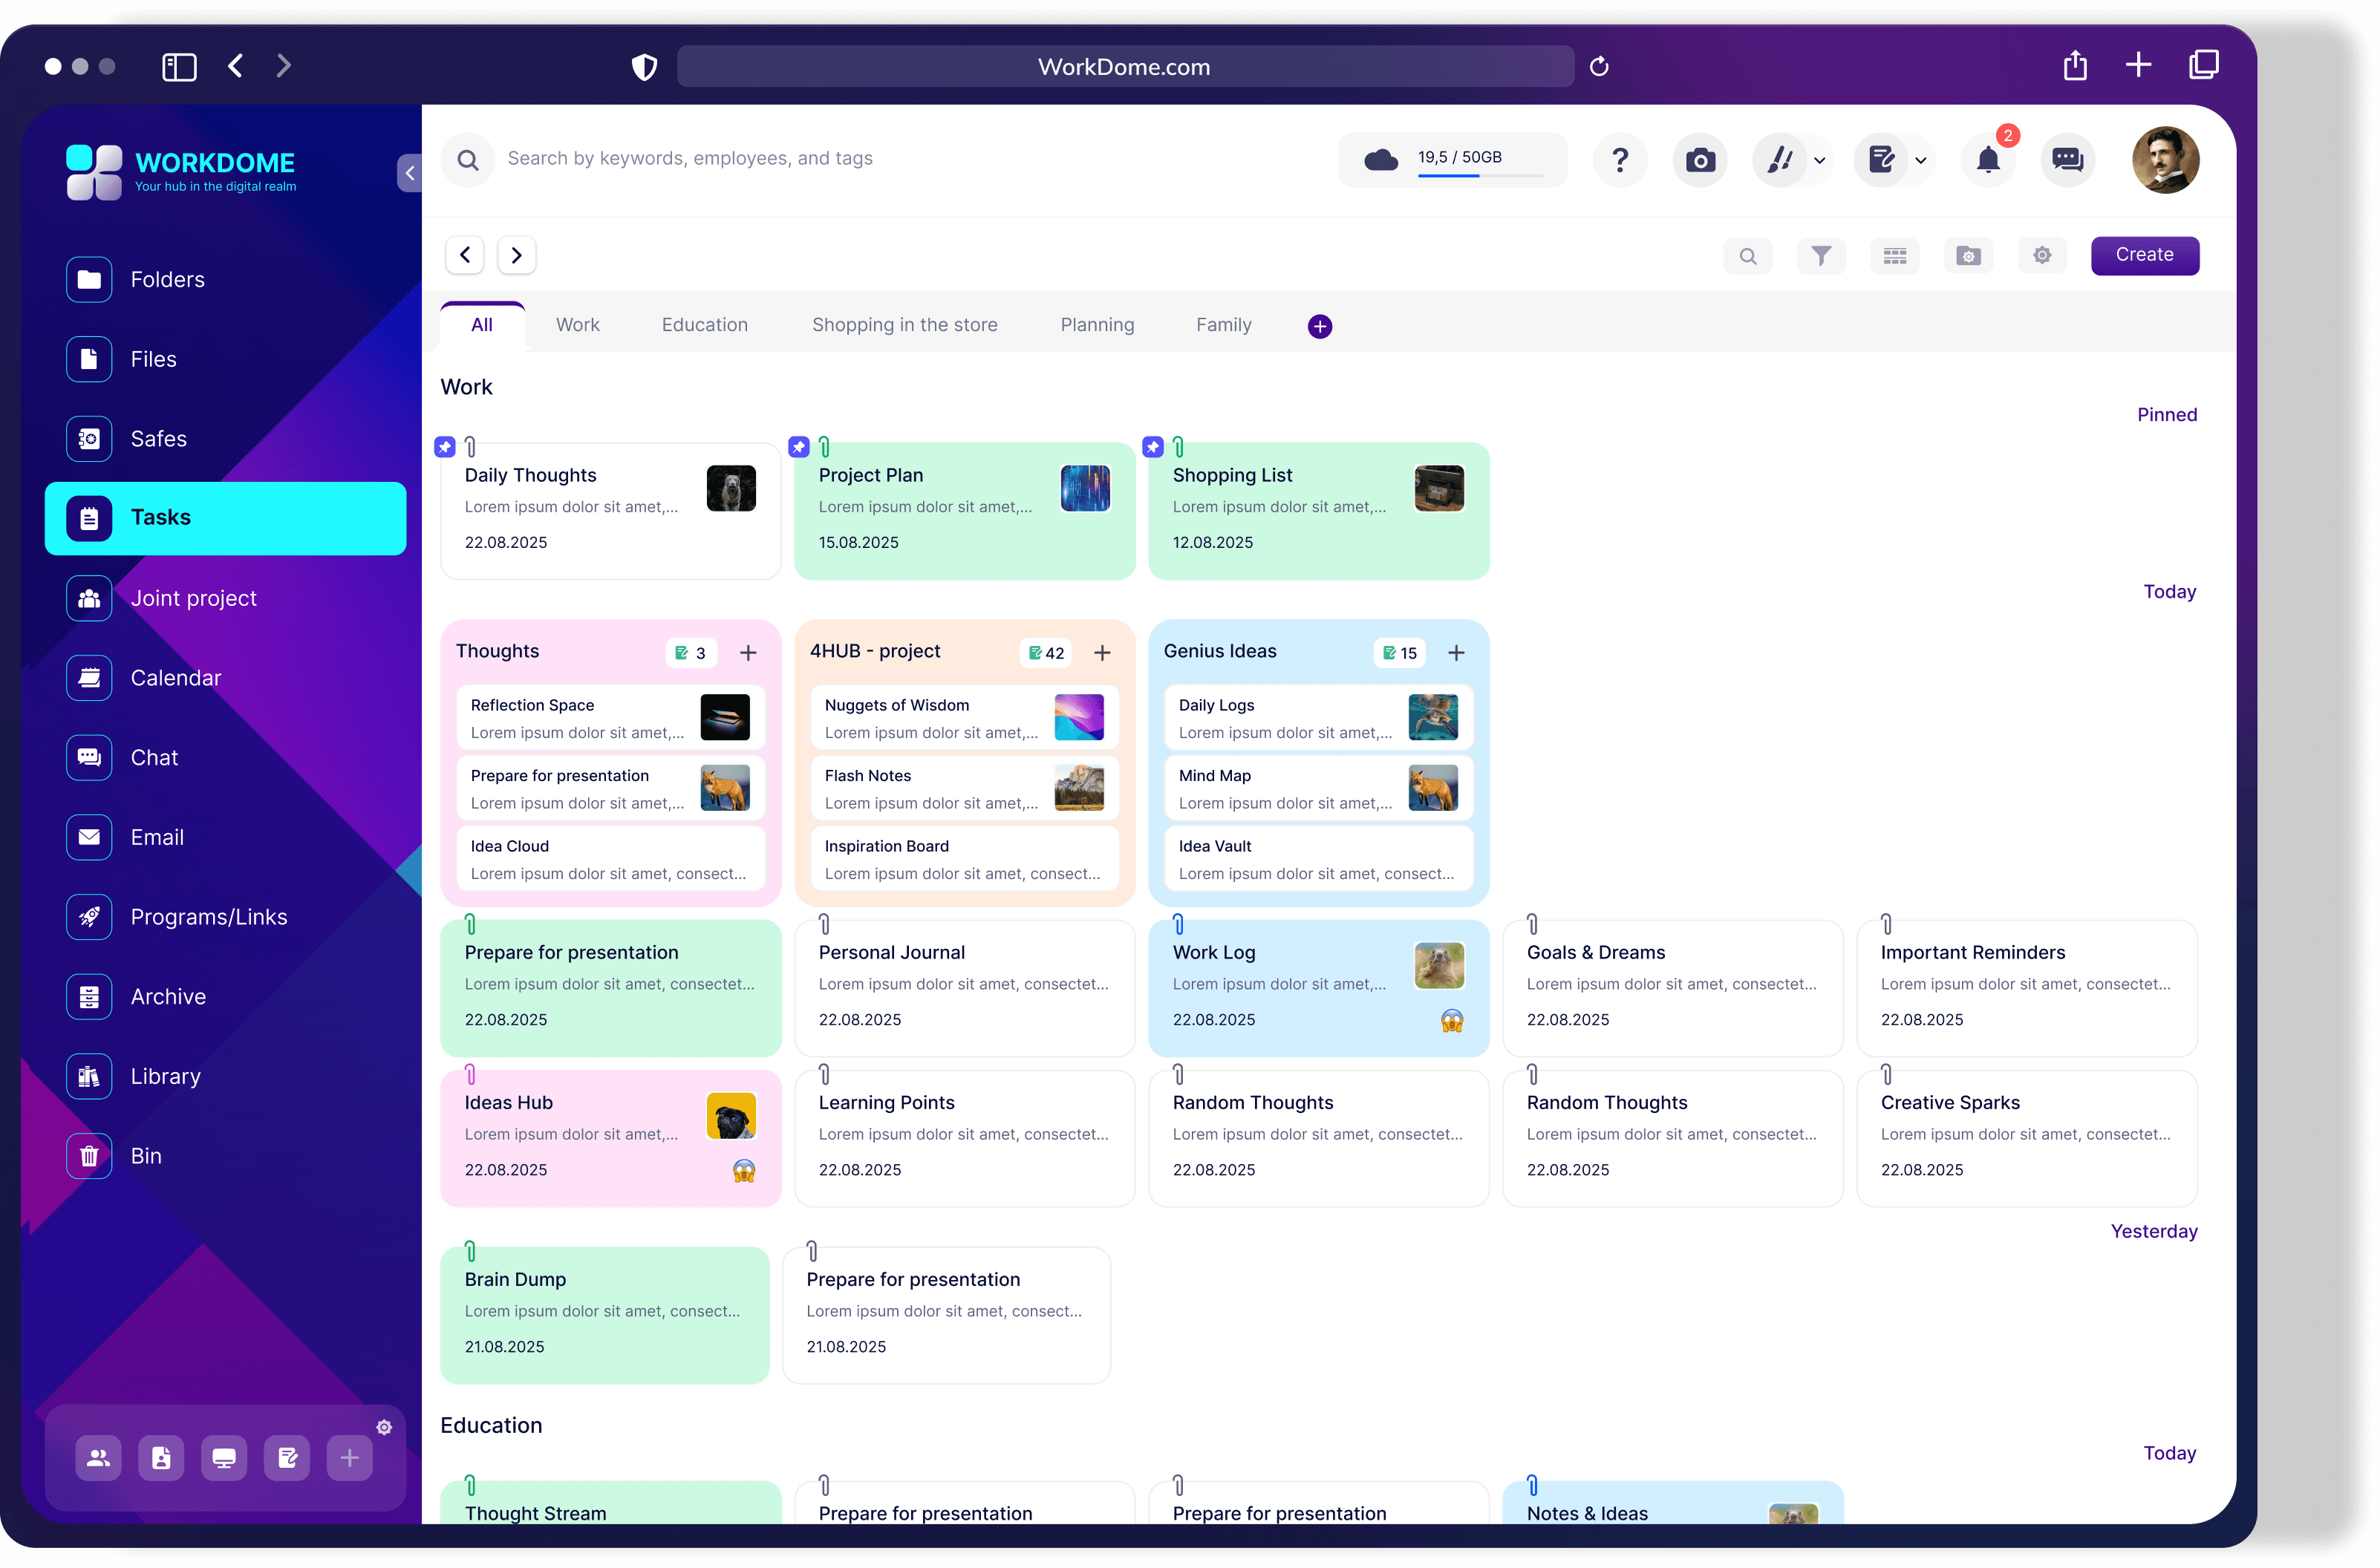
Task: Expand the brush tool dropdown arrow
Action: (1820, 161)
